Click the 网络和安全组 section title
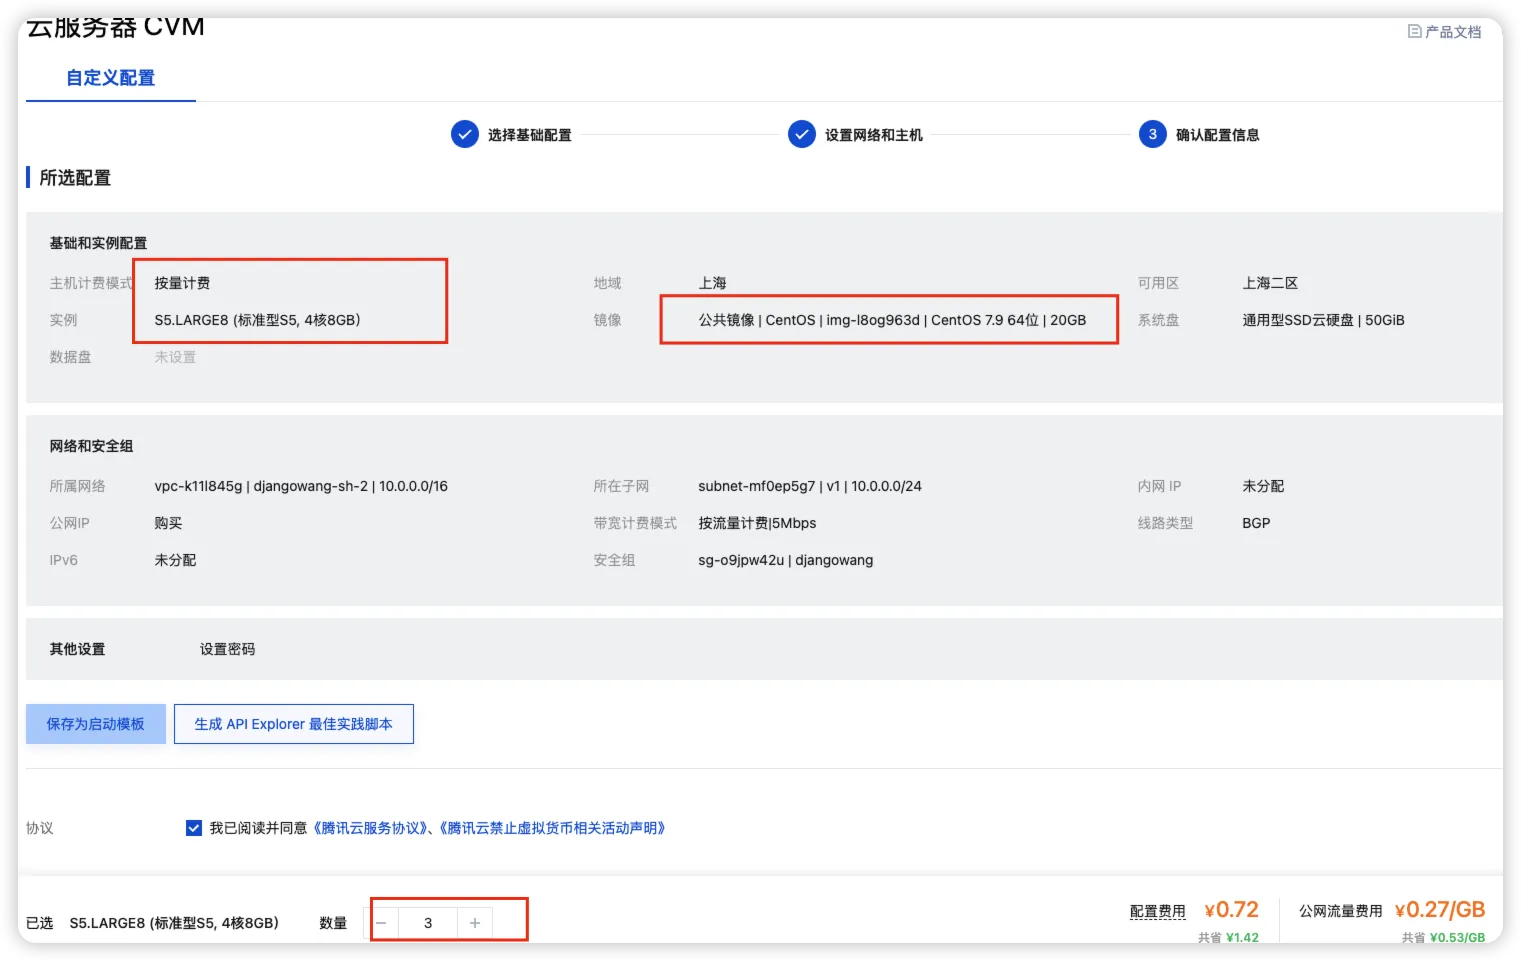The image size is (1521, 961). [x=91, y=446]
